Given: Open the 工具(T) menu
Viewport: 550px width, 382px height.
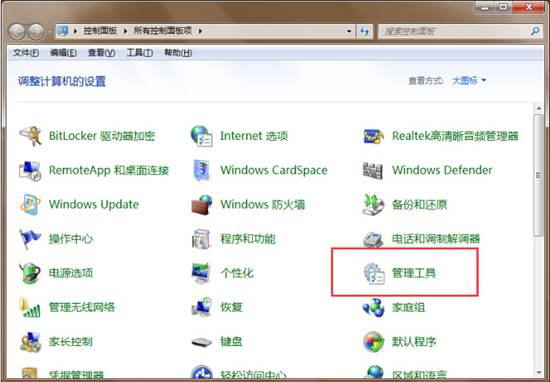Looking at the screenshot, I should 140,53.
